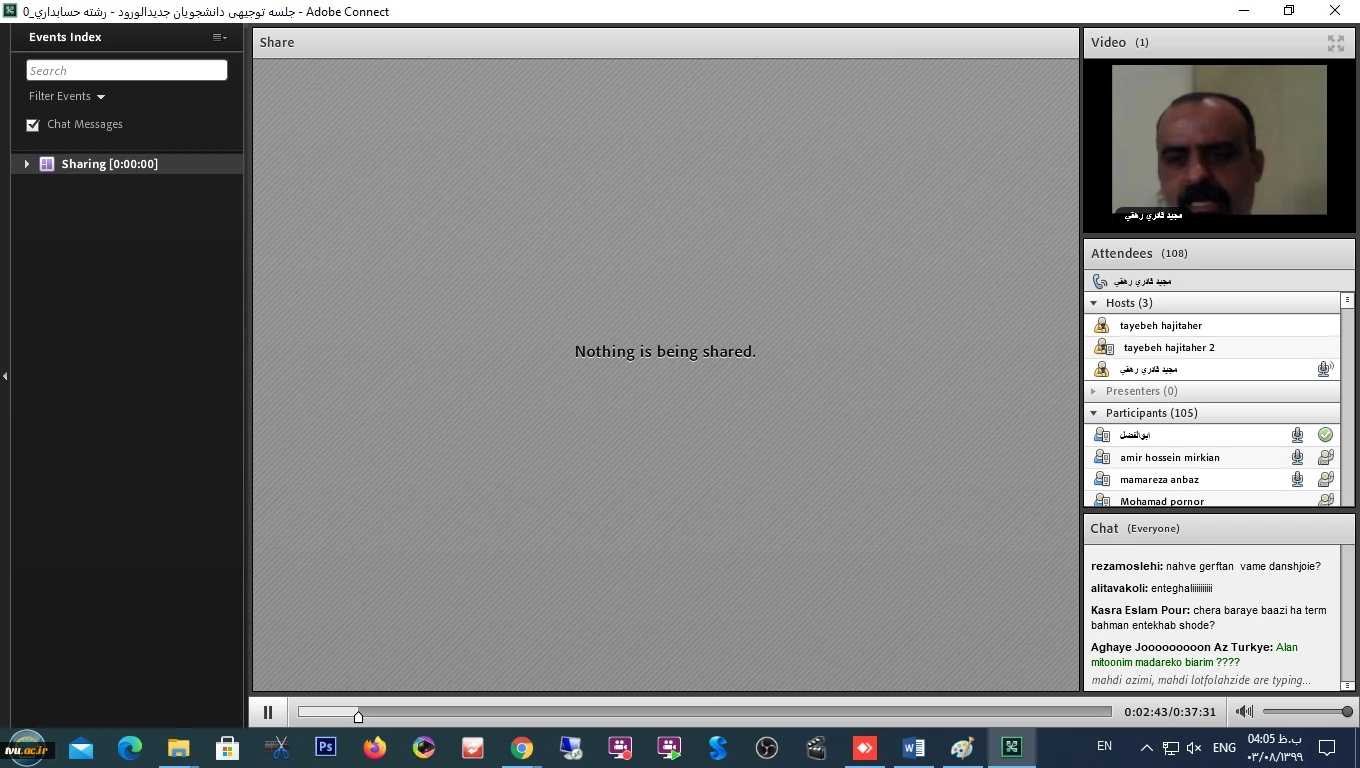Open Google Chrome from the taskbar

tap(521, 747)
